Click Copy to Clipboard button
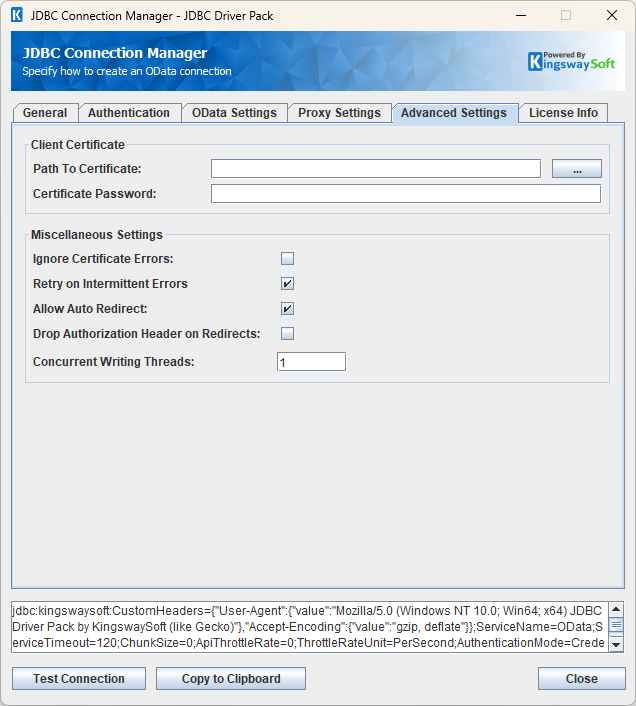Viewport: 636px width, 706px height. pyautogui.click(x=231, y=679)
